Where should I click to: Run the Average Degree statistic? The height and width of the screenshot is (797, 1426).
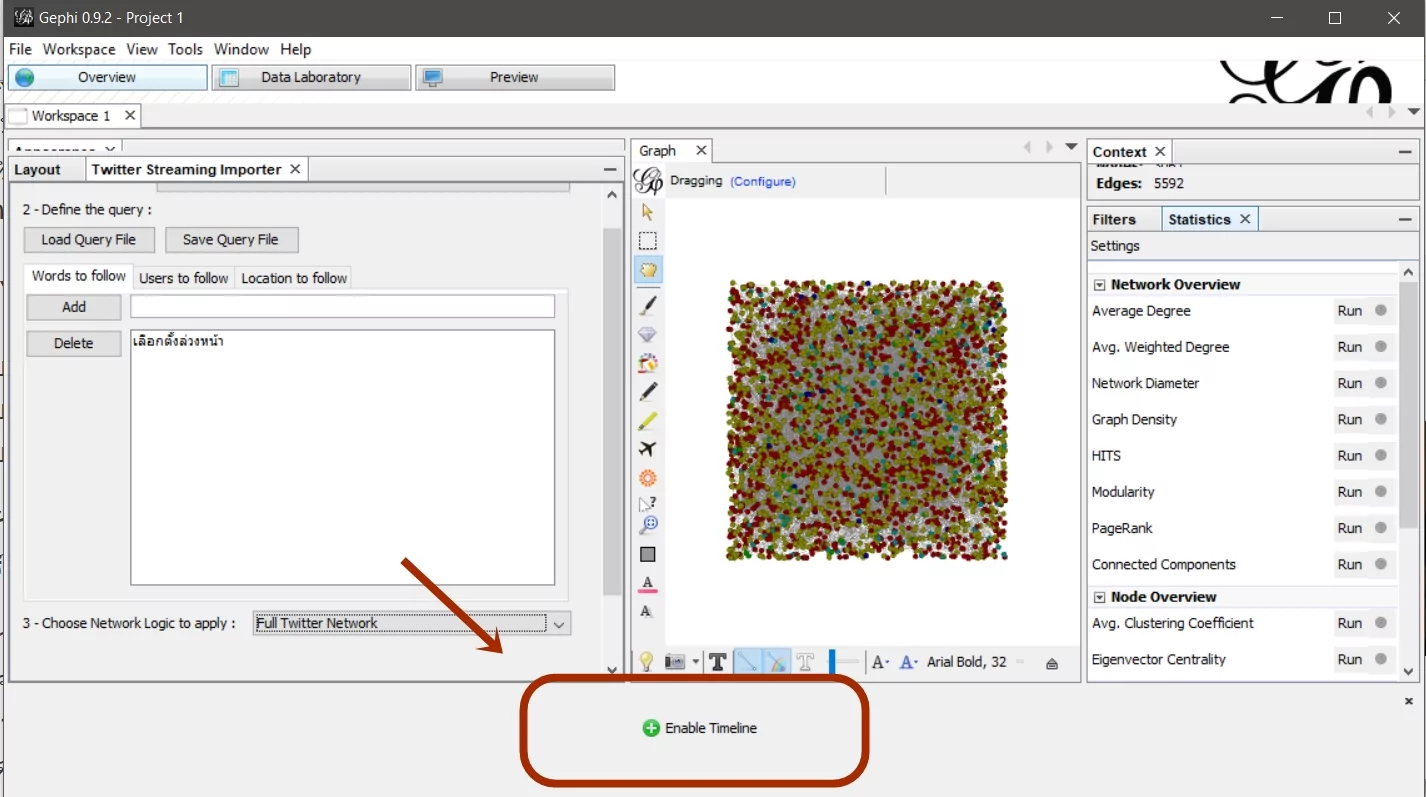1350,311
